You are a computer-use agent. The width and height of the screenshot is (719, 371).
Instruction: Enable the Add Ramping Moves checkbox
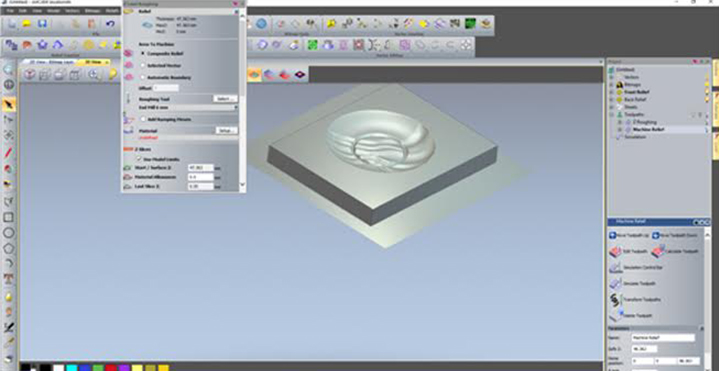[143, 119]
